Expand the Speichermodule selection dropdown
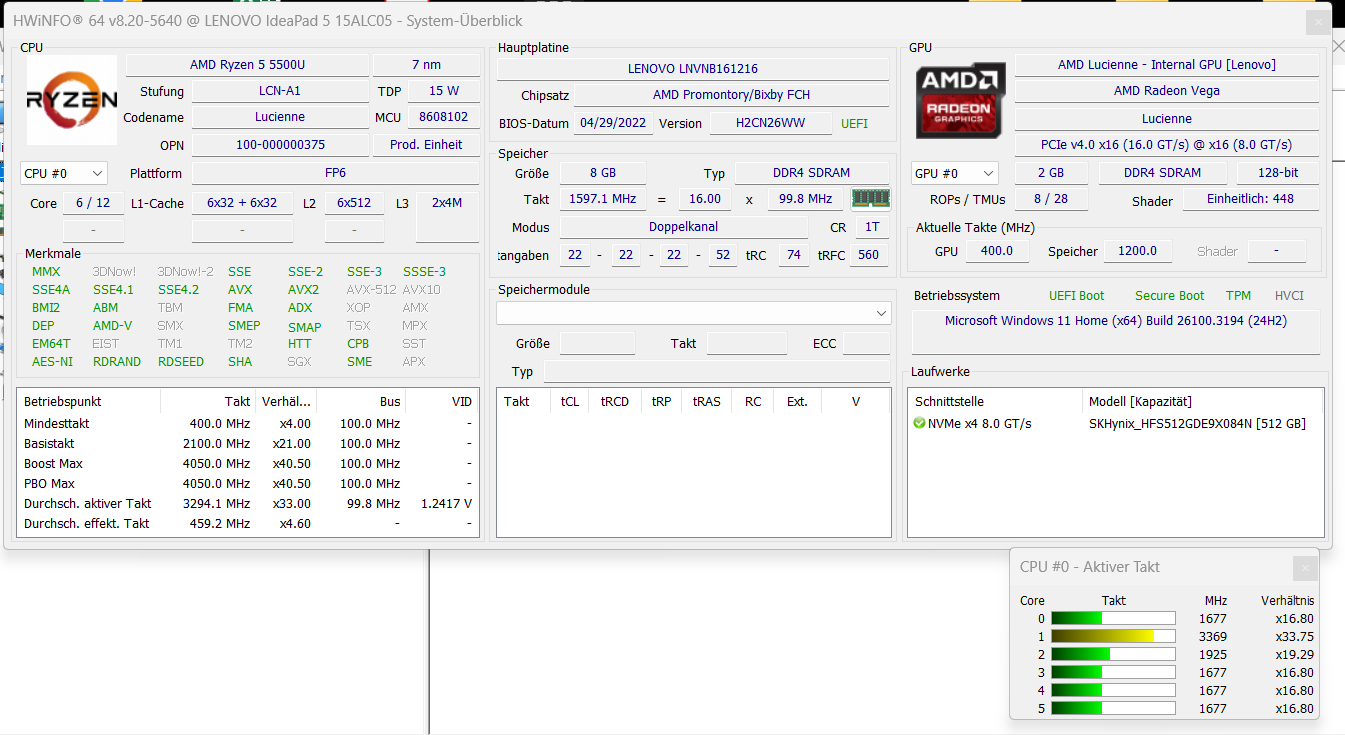The height and width of the screenshot is (735, 1345). 693,313
